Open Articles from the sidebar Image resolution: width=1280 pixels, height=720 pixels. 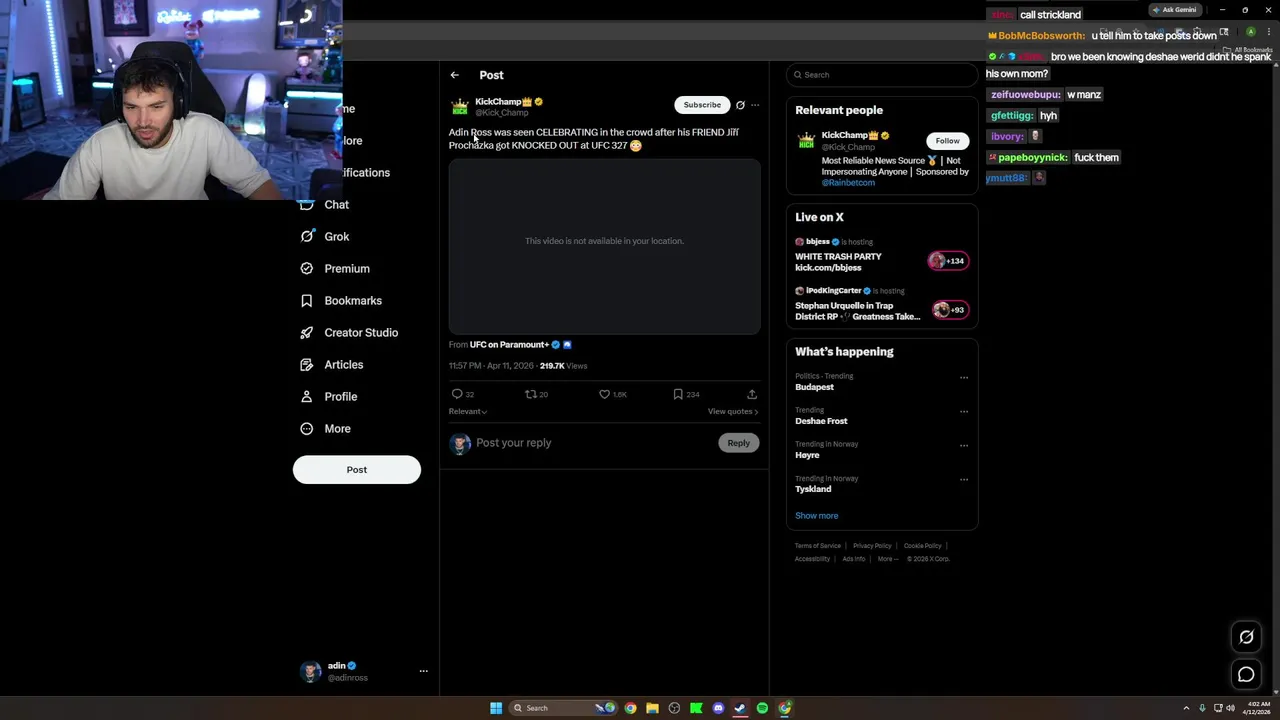(343, 364)
